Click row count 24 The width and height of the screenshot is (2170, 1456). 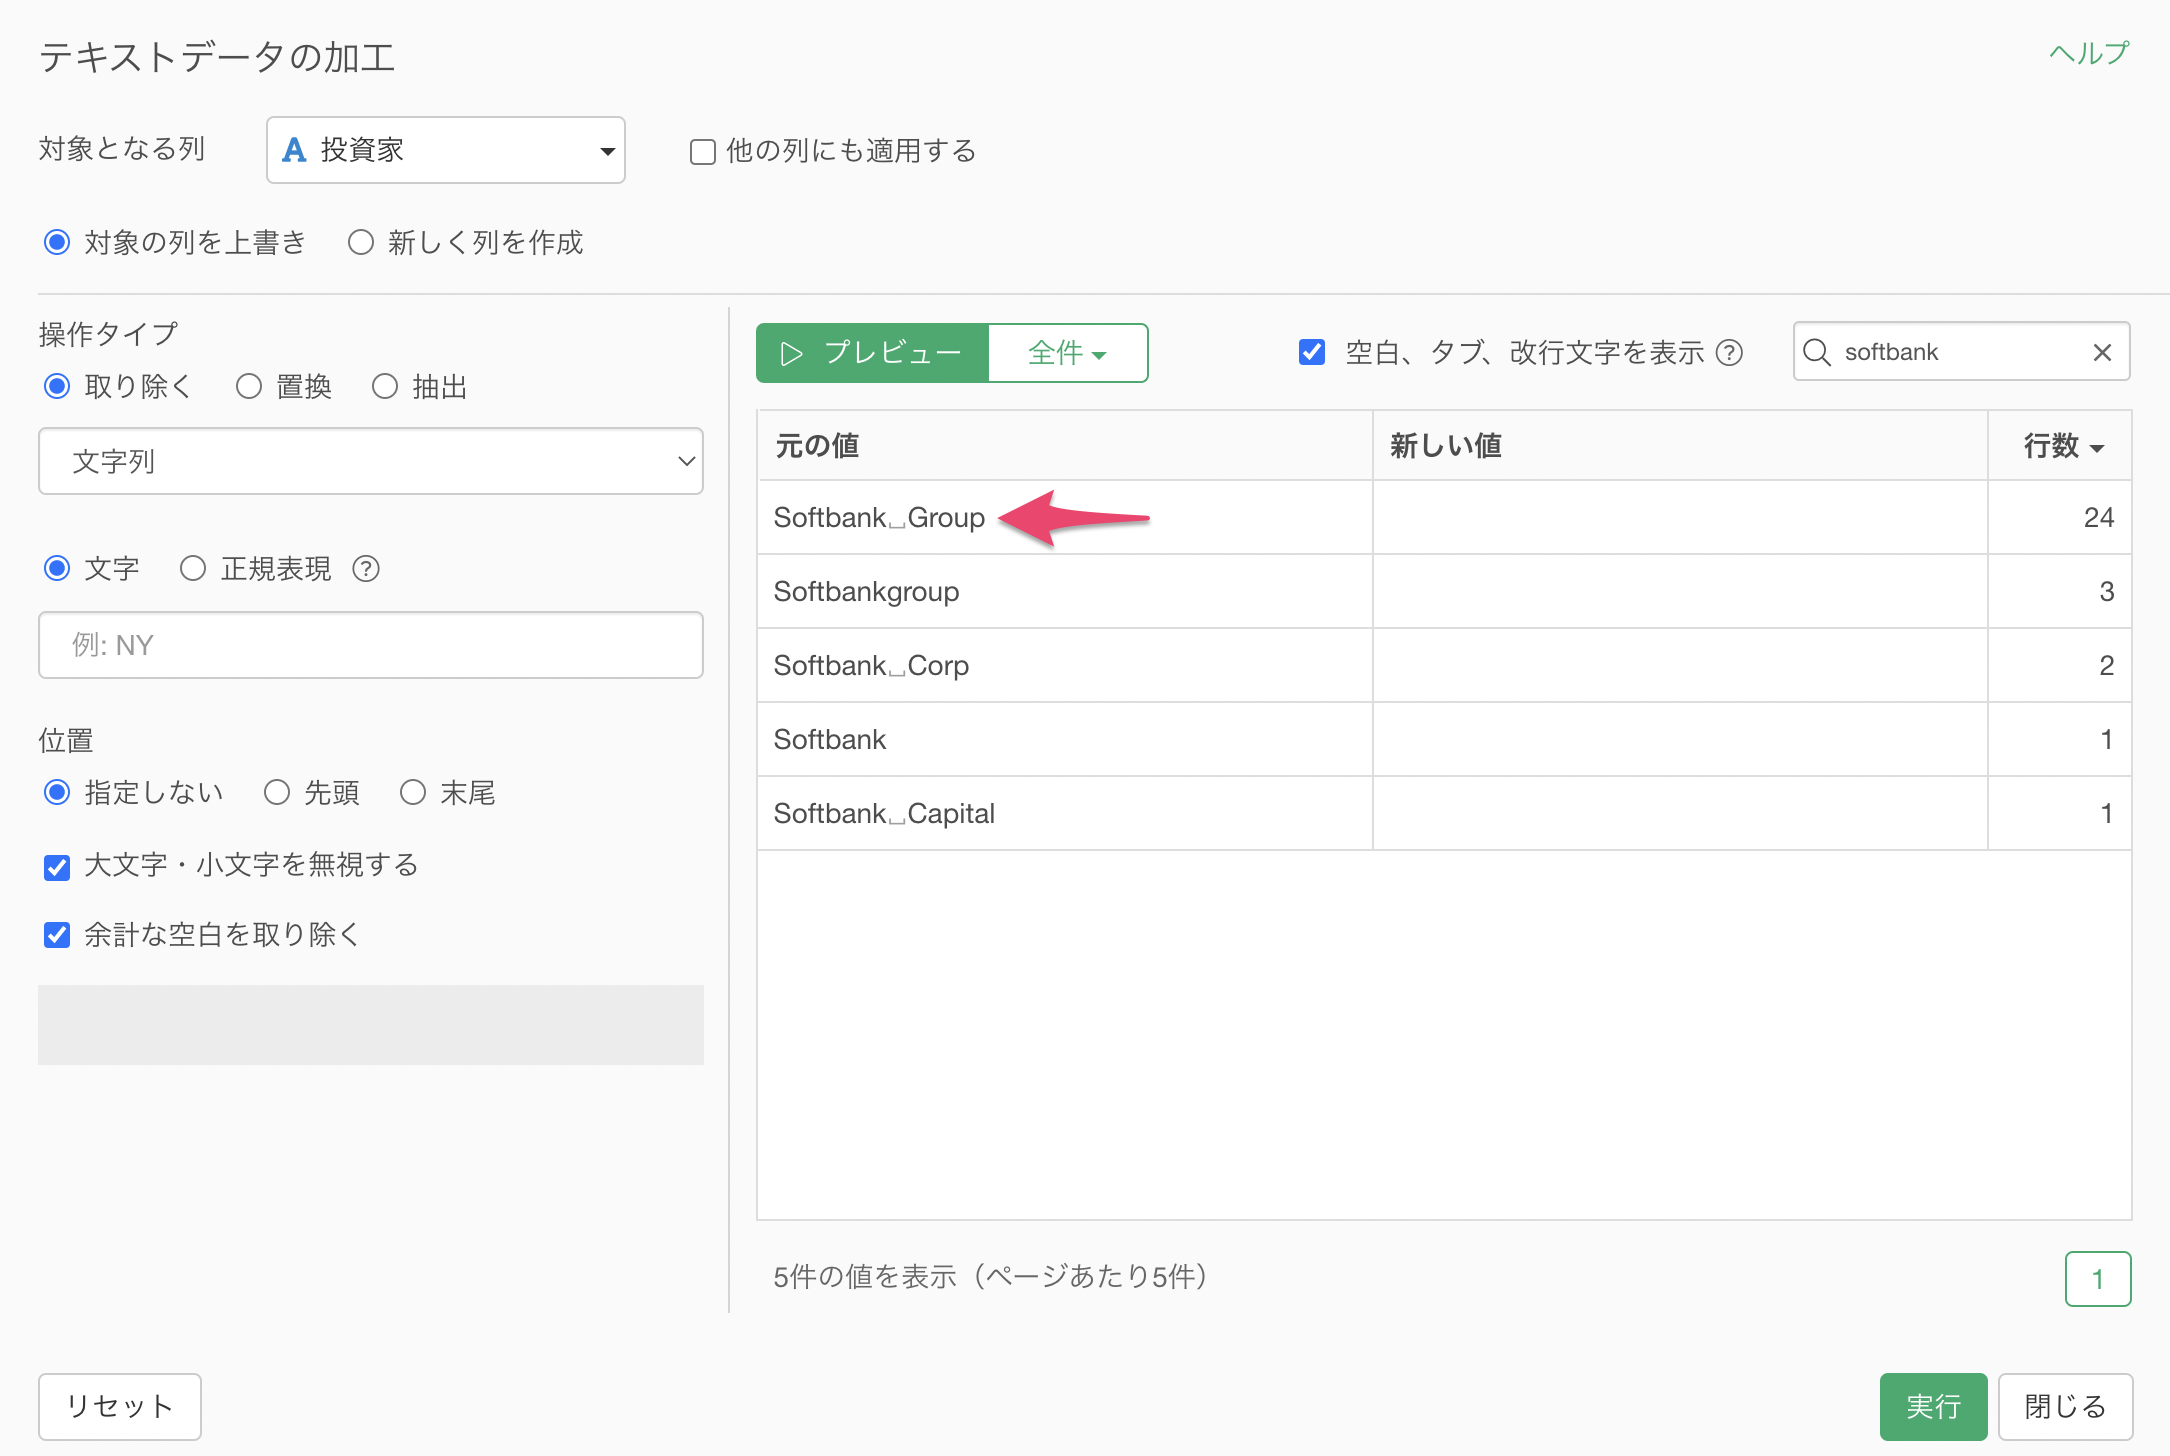[2098, 518]
